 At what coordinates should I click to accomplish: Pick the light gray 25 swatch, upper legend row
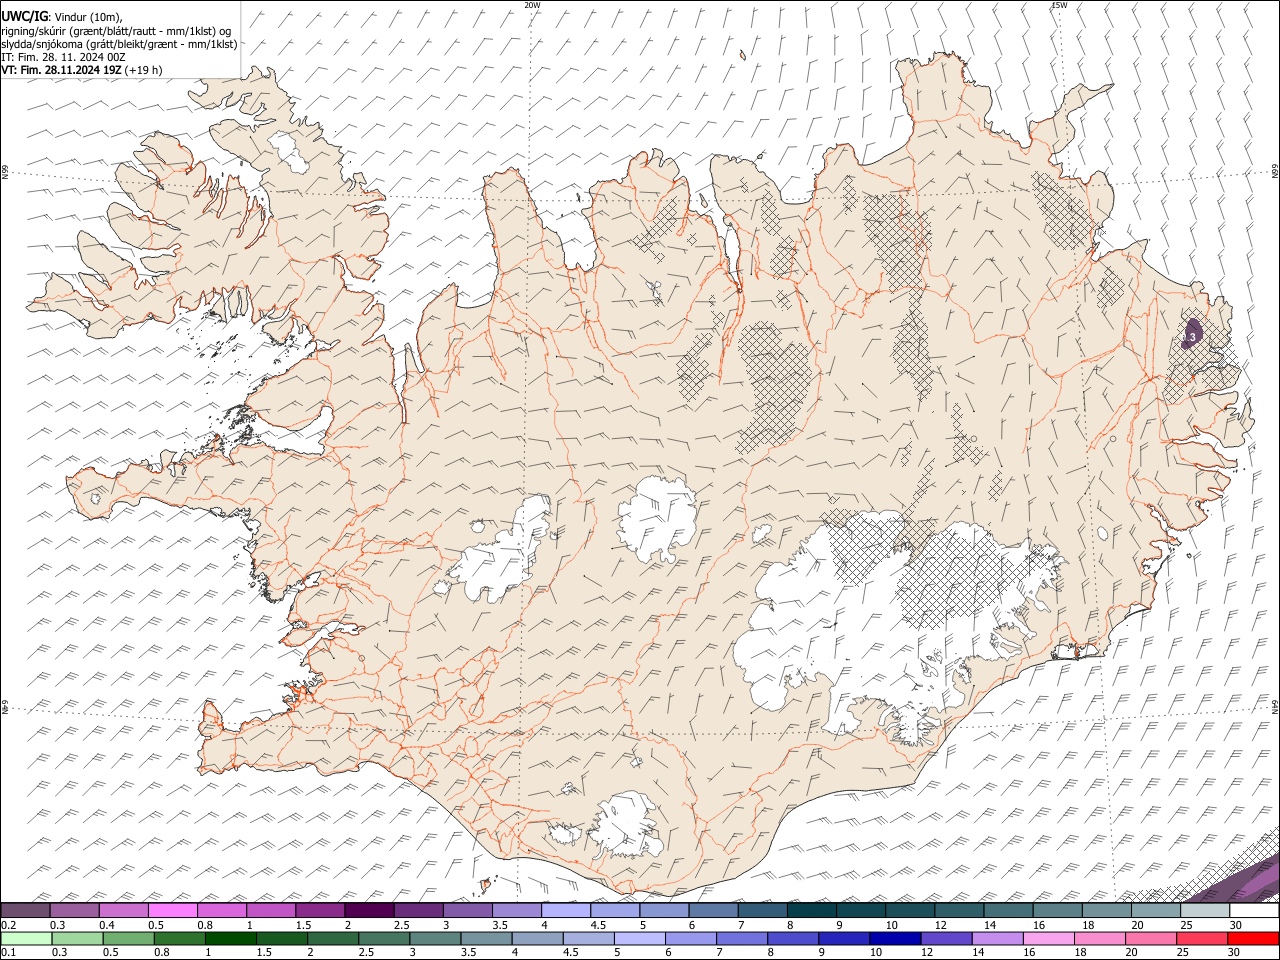click(1205, 911)
